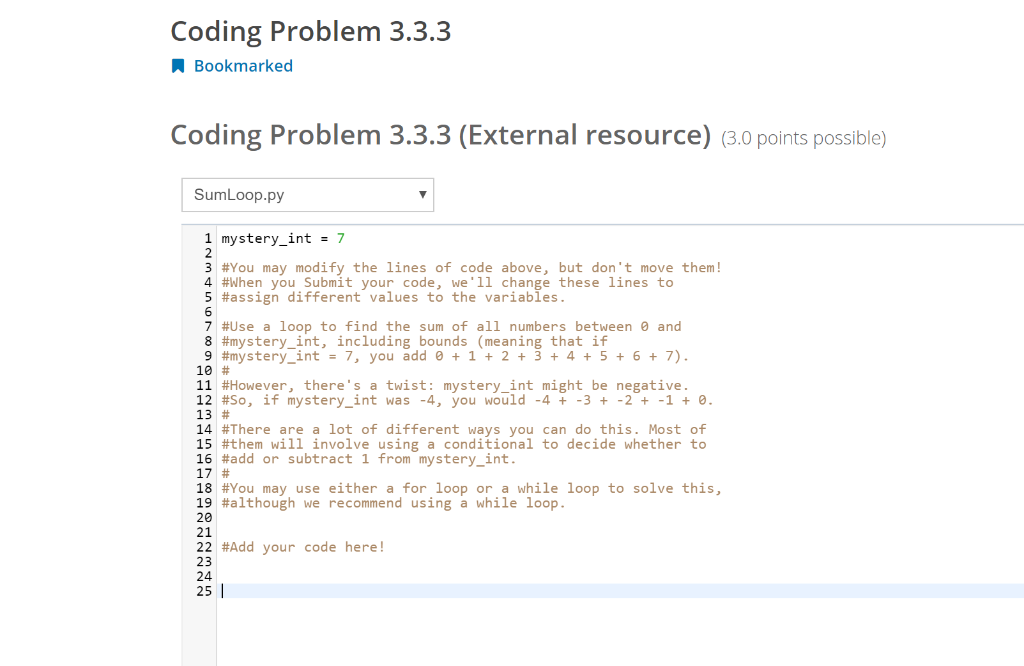The image size is (1024, 666).
Task: Click 'Coding Problem 3.3.3 (External resource)' heading
Action: [440, 135]
